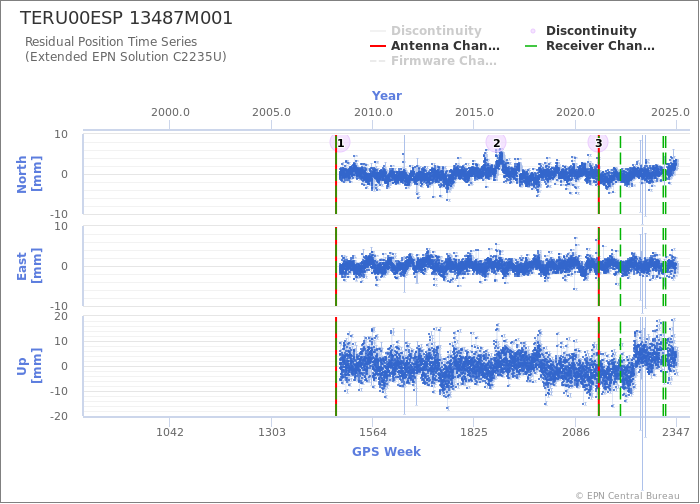The height and width of the screenshot is (504, 700).
Task: Toggle the Discontinuity marker legend entry
Action: pyautogui.click(x=583, y=30)
